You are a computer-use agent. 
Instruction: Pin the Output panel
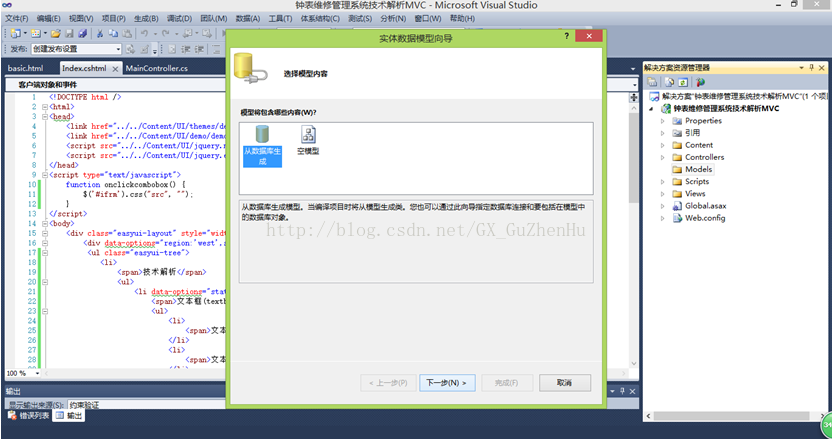coord(622,391)
